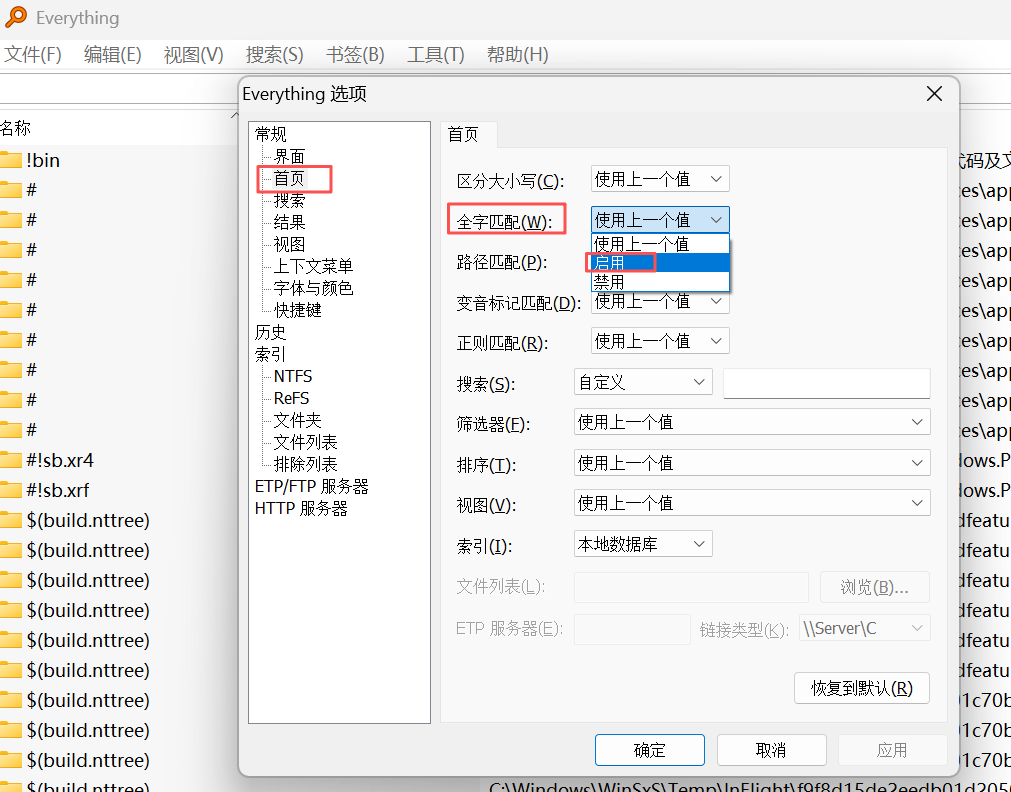Click the #!sb.xrf folder icon
Image resolution: width=1011 pixels, height=792 pixels.
pos(11,490)
